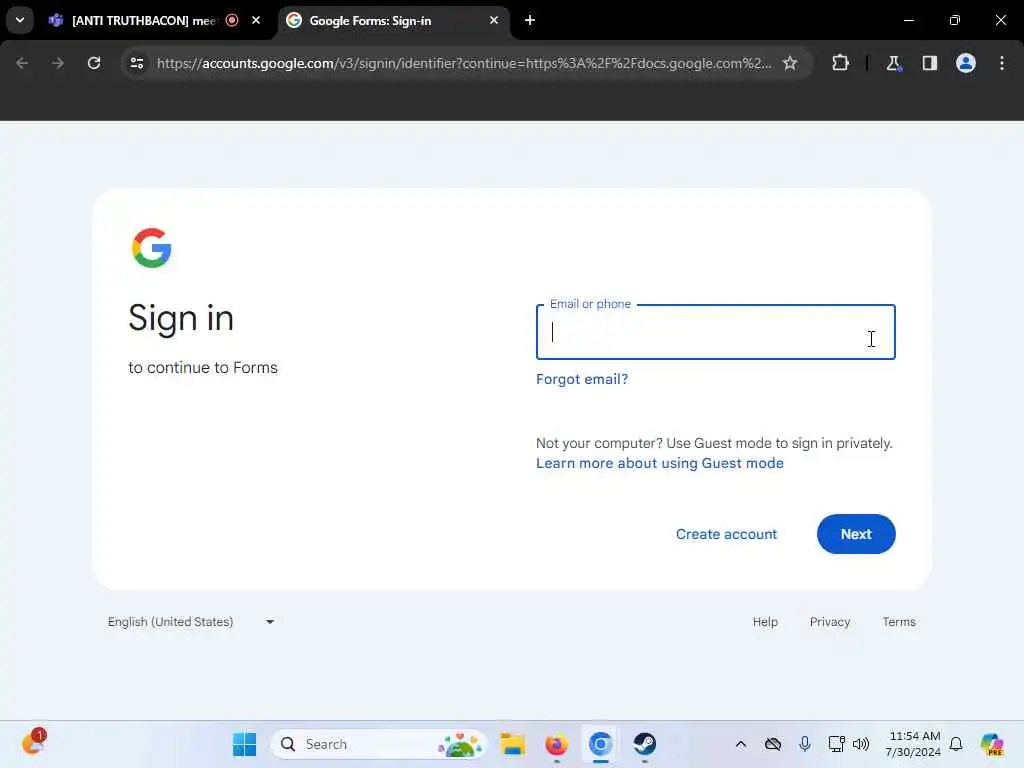The height and width of the screenshot is (768, 1024).
Task: Open the Help link
Action: pyautogui.click(x=765, y=622)
